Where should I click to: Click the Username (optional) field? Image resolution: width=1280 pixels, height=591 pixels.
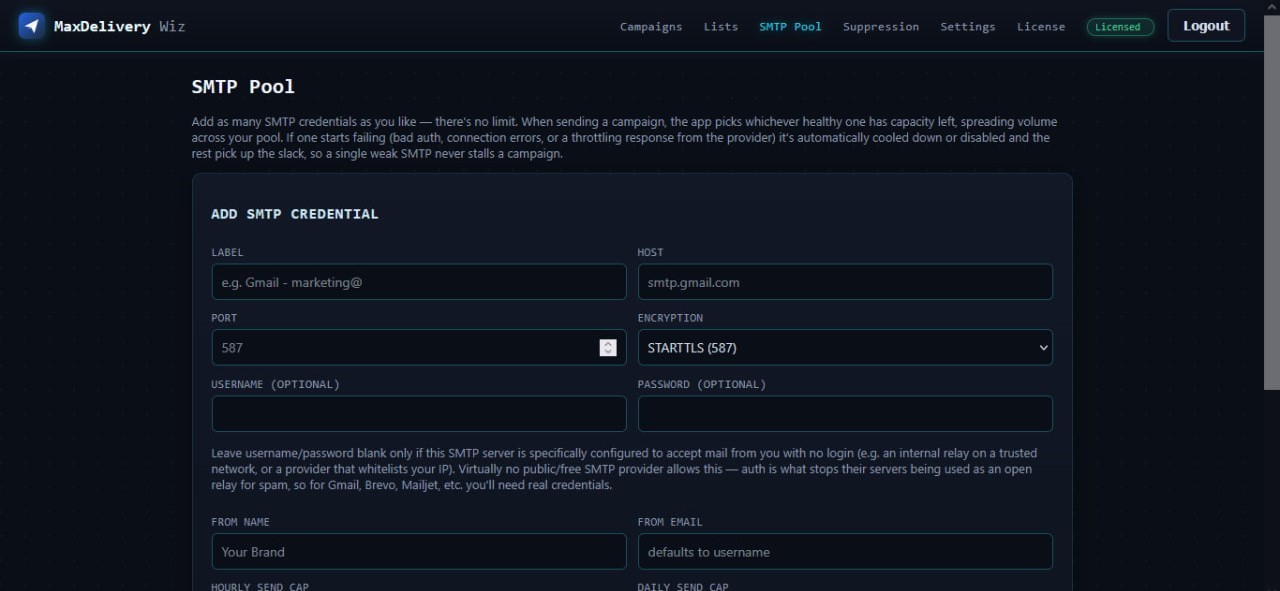point(419,414)
